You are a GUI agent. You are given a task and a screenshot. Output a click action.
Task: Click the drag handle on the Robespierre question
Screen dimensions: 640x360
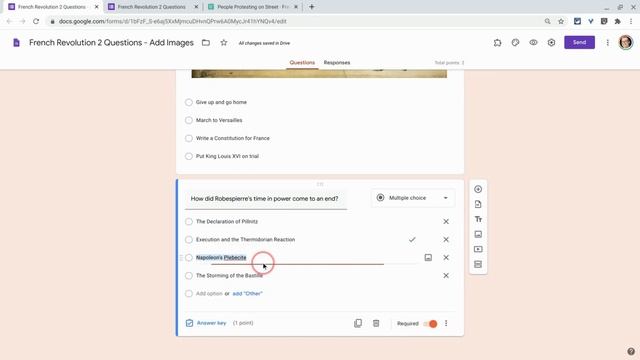click(x=320, y=184)
